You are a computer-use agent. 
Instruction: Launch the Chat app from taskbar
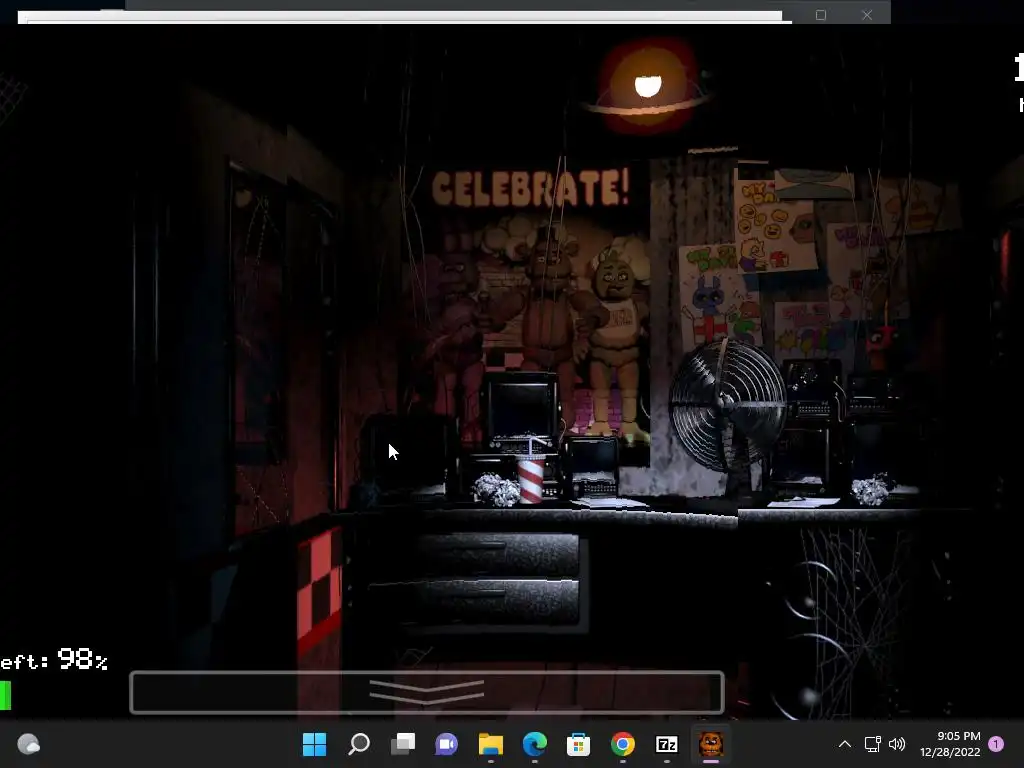pos(447,744)
